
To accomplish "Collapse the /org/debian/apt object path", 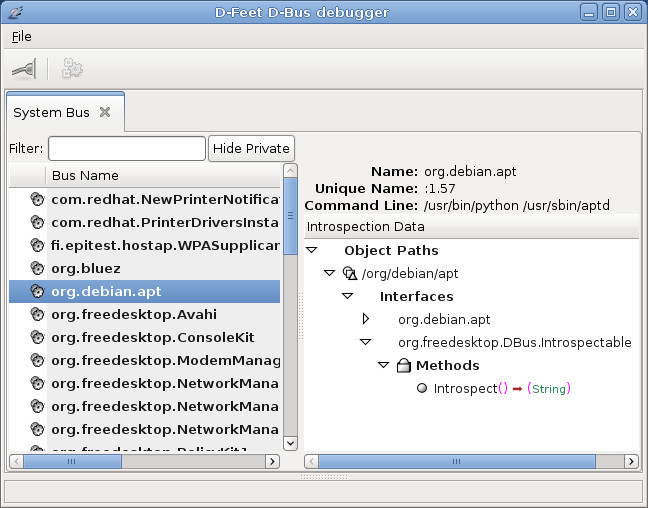I will [329, 273].
